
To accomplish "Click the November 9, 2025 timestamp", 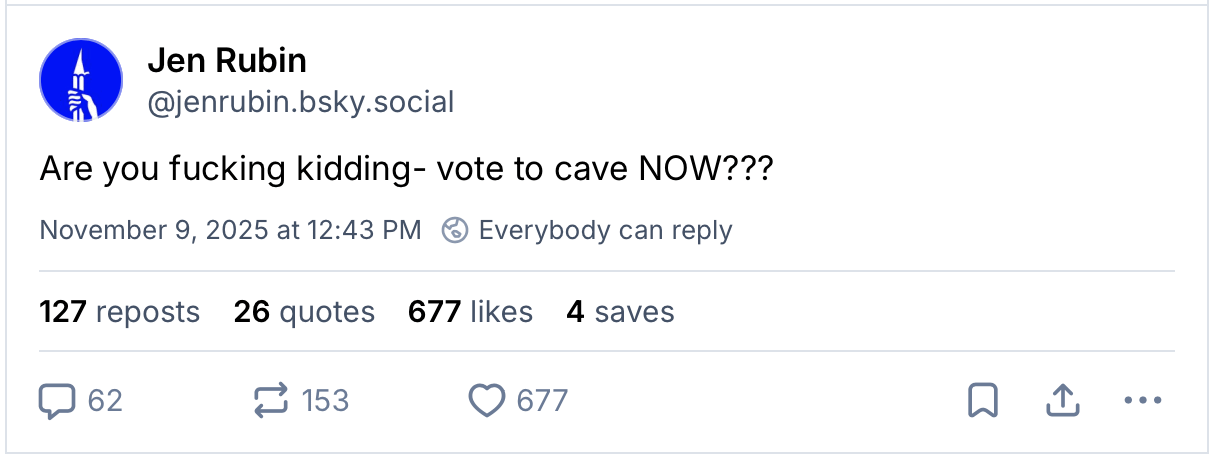I will point(230,230).
